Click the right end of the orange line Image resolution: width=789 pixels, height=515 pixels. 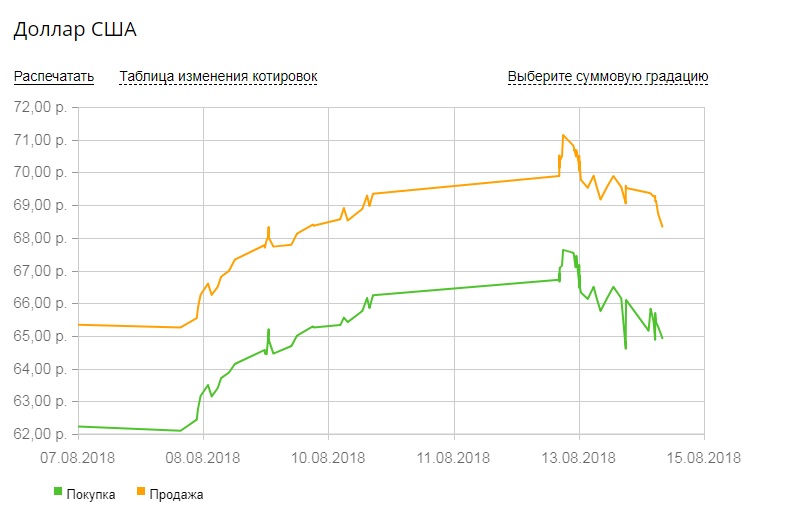pos(663,227)
